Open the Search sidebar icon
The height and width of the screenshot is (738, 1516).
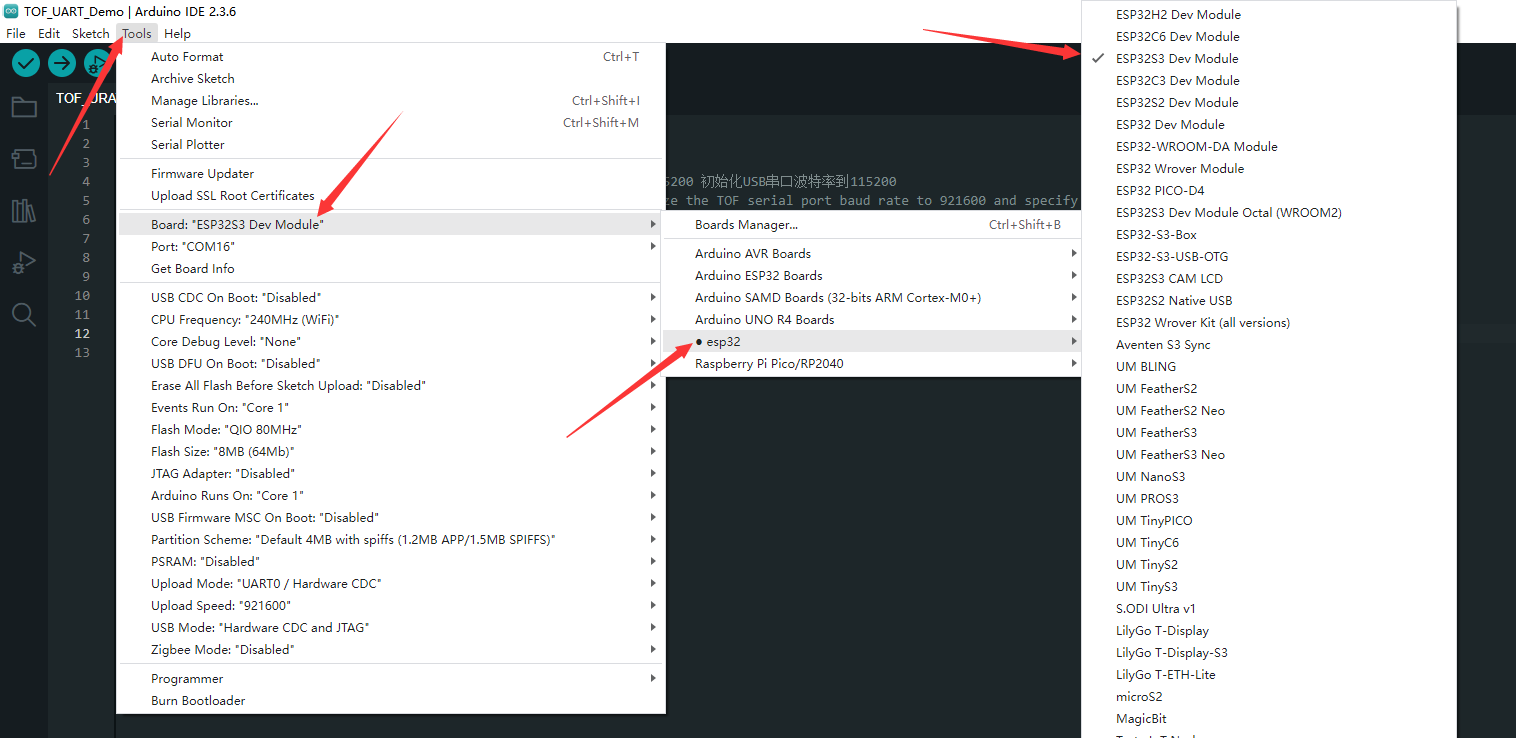coord(24,315)
